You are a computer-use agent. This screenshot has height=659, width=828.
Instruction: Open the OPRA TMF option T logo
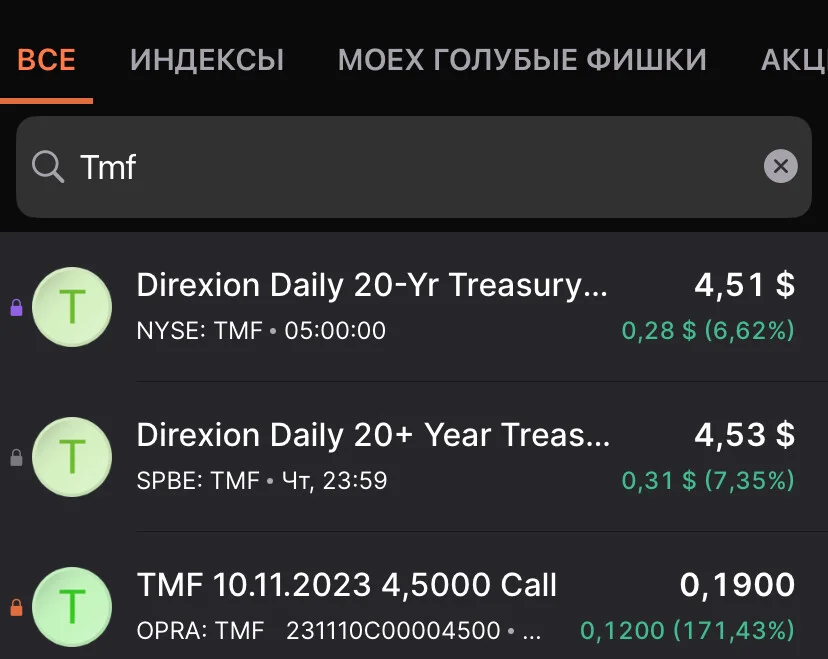pos(72,607)
